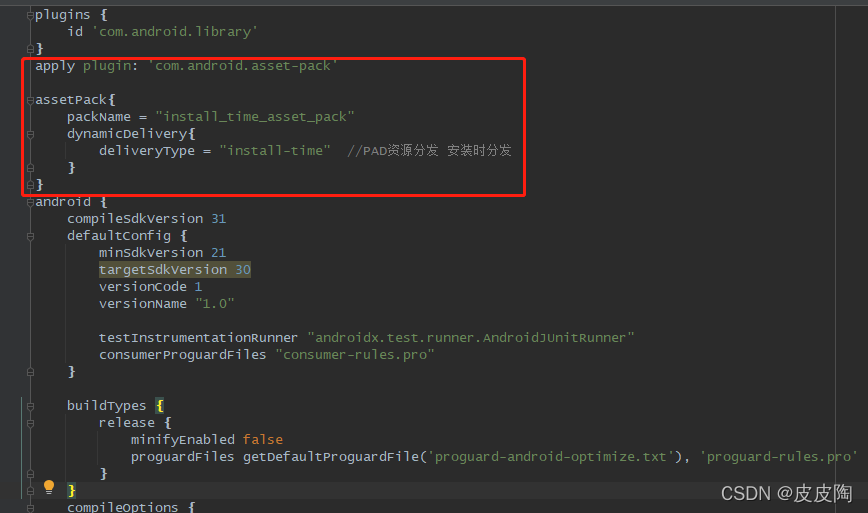Click the packName property name
This screenshot has width=868, height=513.
click(99, 117)
